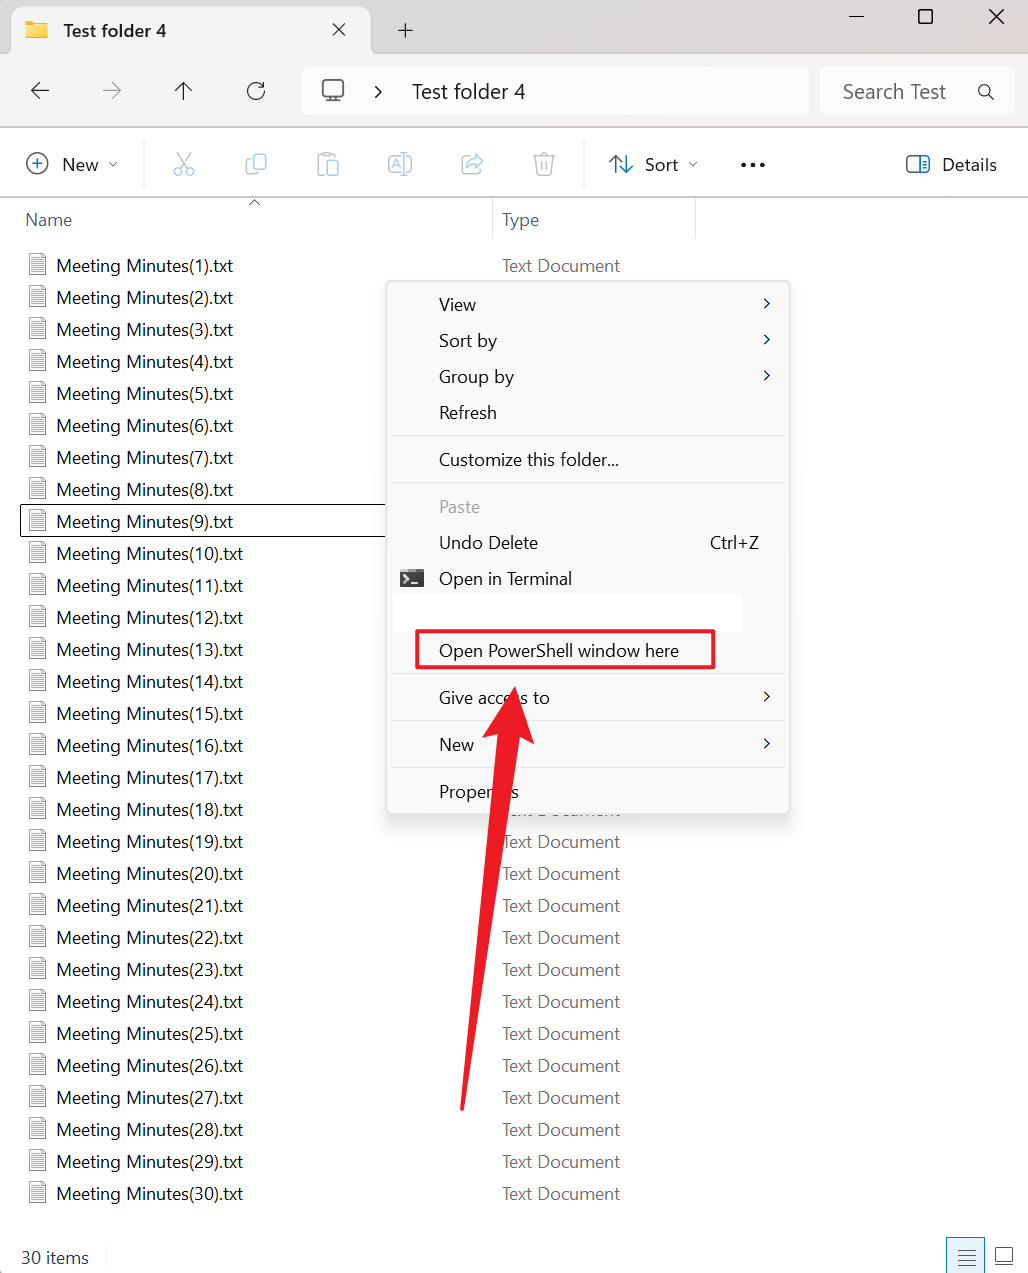Click the Cut scissors icon in toolbar
This screenshot has width=1028, height=1273.
tap(184, 164)
